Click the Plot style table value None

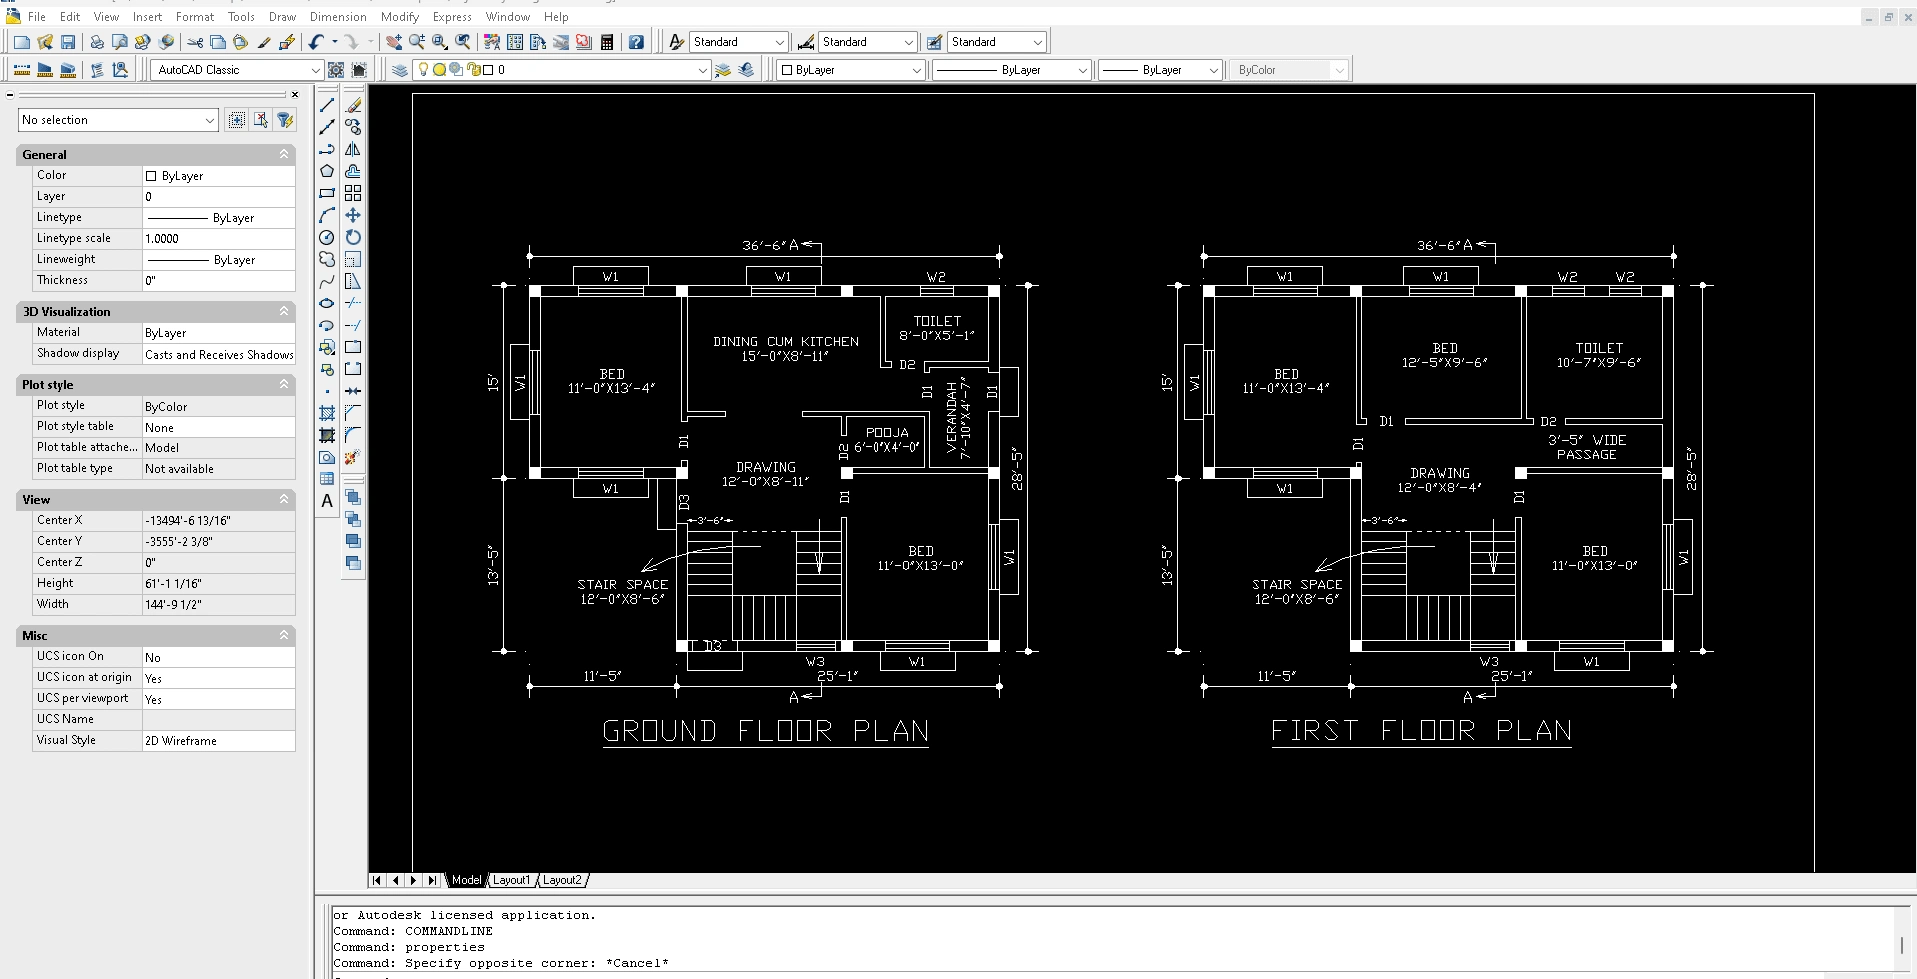coord(219,427)
